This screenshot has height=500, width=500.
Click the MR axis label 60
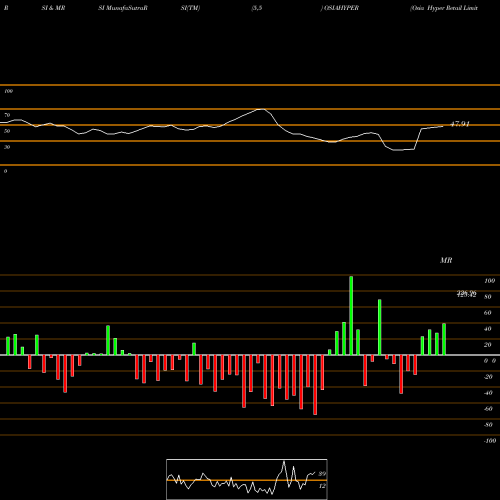tap(488, 313)
